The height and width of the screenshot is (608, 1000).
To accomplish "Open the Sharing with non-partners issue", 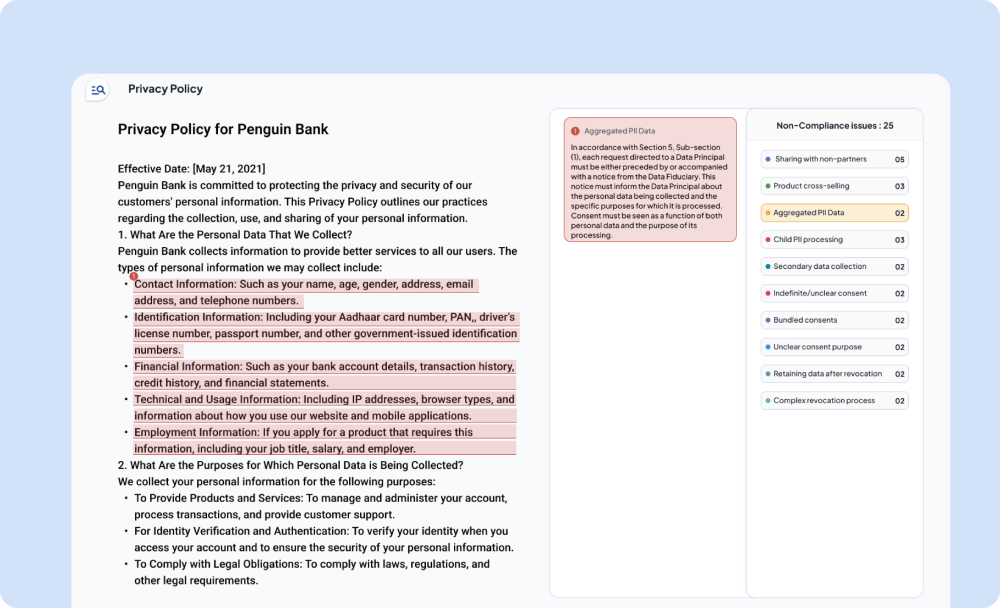I will tap(834, 159).
